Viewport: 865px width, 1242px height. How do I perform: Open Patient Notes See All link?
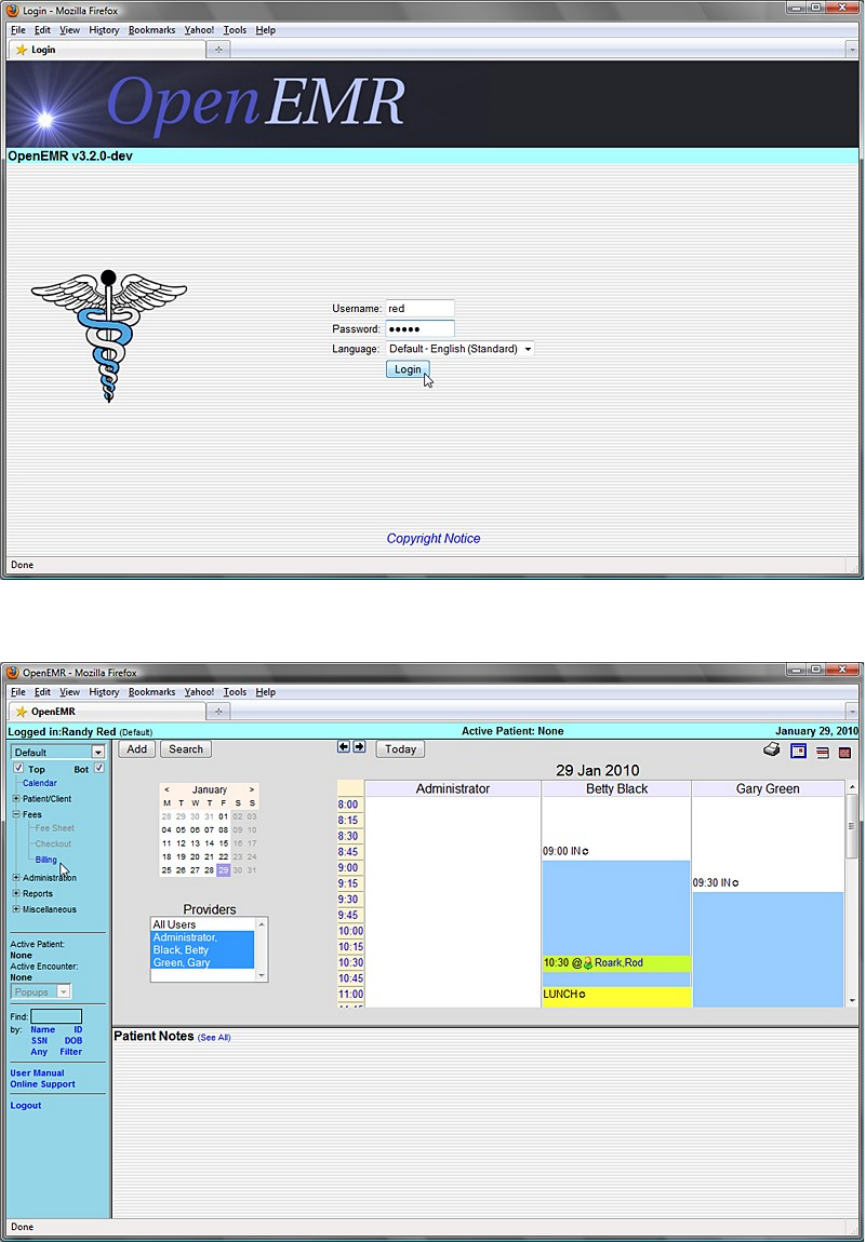[x=214, y=1038]
